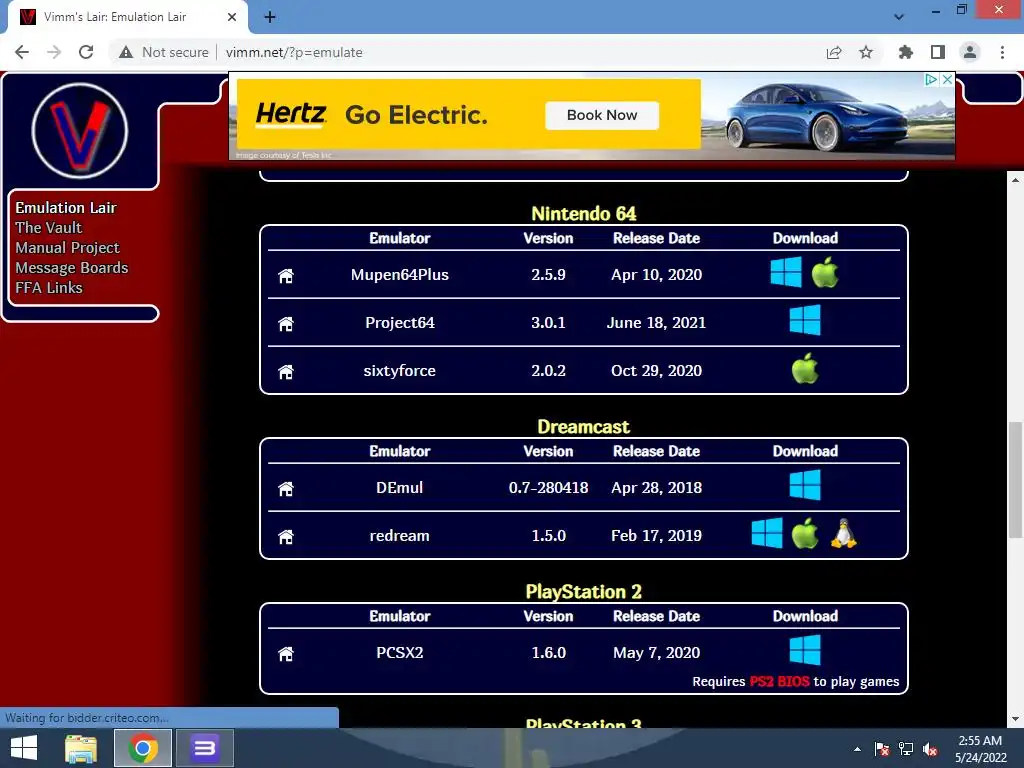
Task: Download redream Mac build
Action: (805, 533)
